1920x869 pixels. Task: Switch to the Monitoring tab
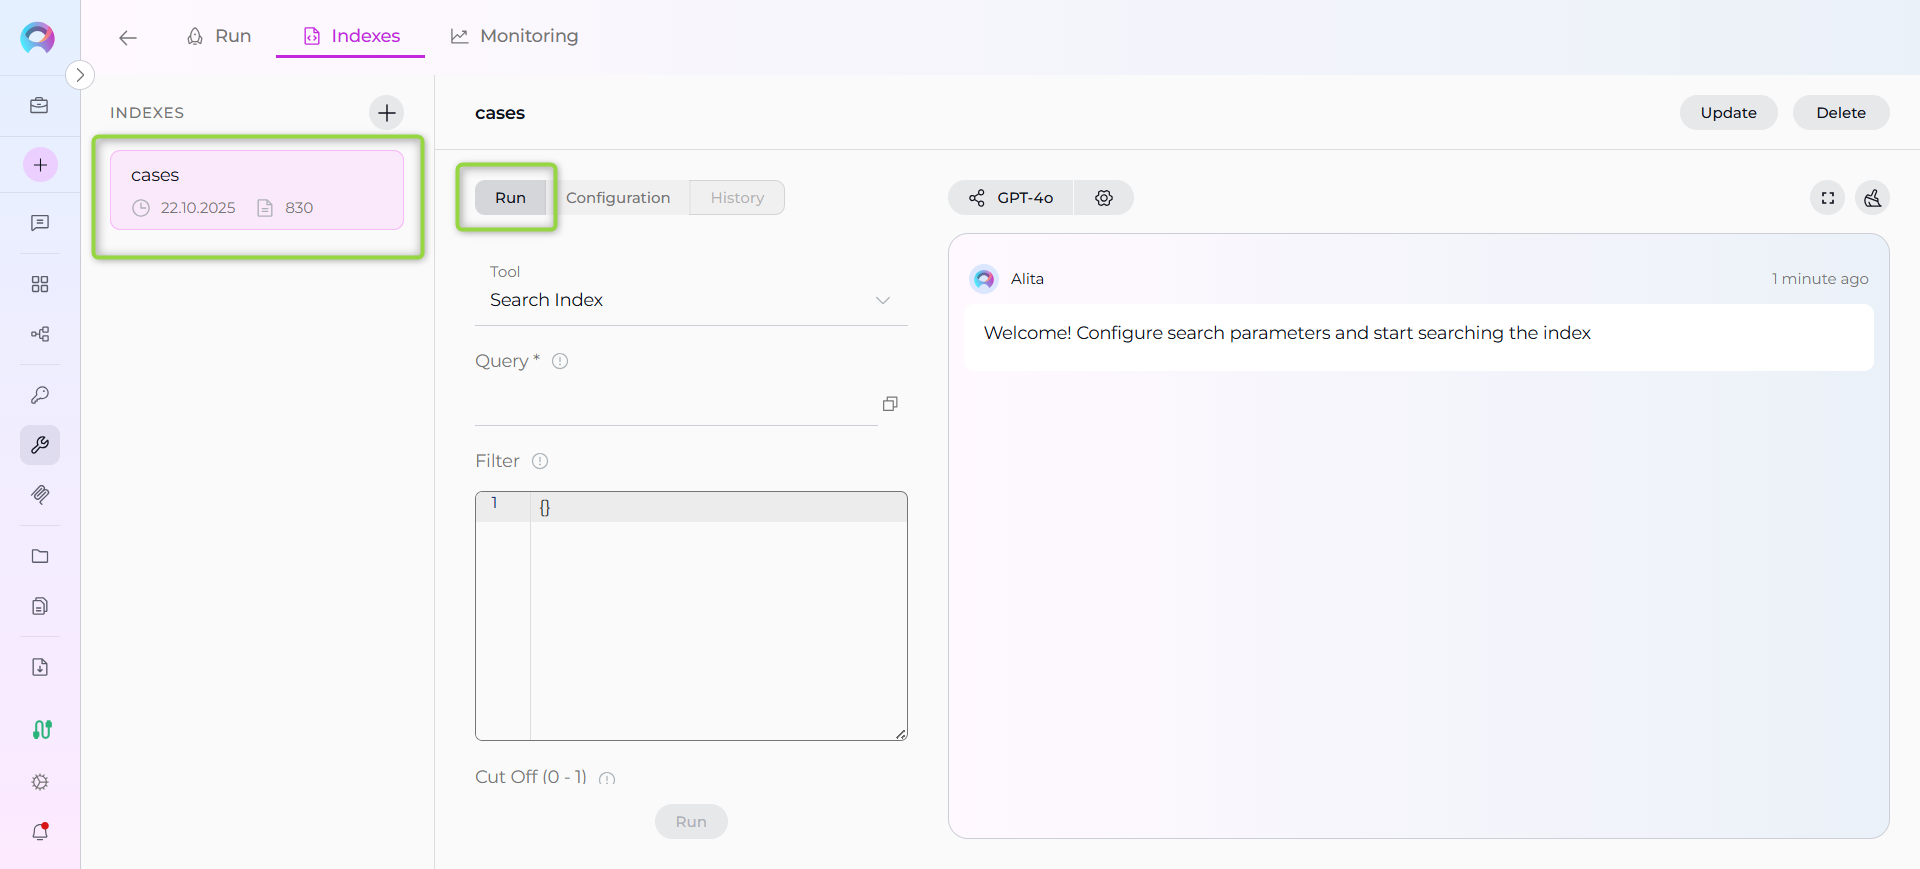[x=515, y=36]
